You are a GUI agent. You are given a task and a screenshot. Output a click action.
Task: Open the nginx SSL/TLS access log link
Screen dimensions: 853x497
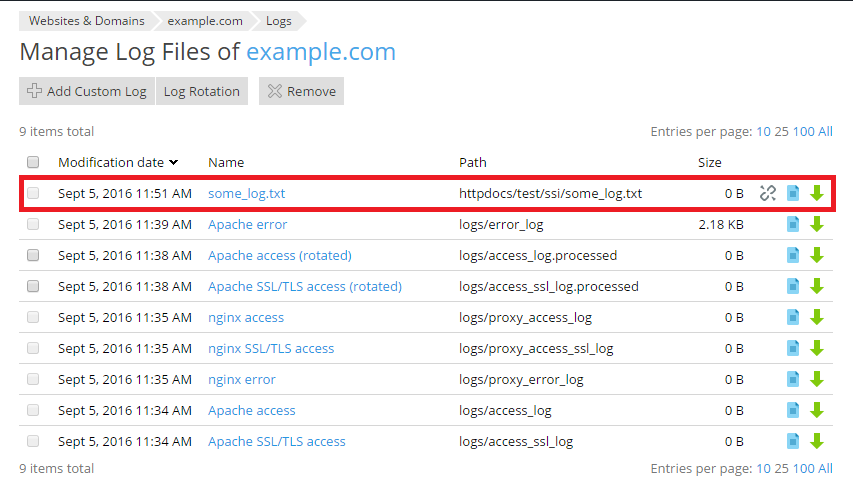coord(271,348)
